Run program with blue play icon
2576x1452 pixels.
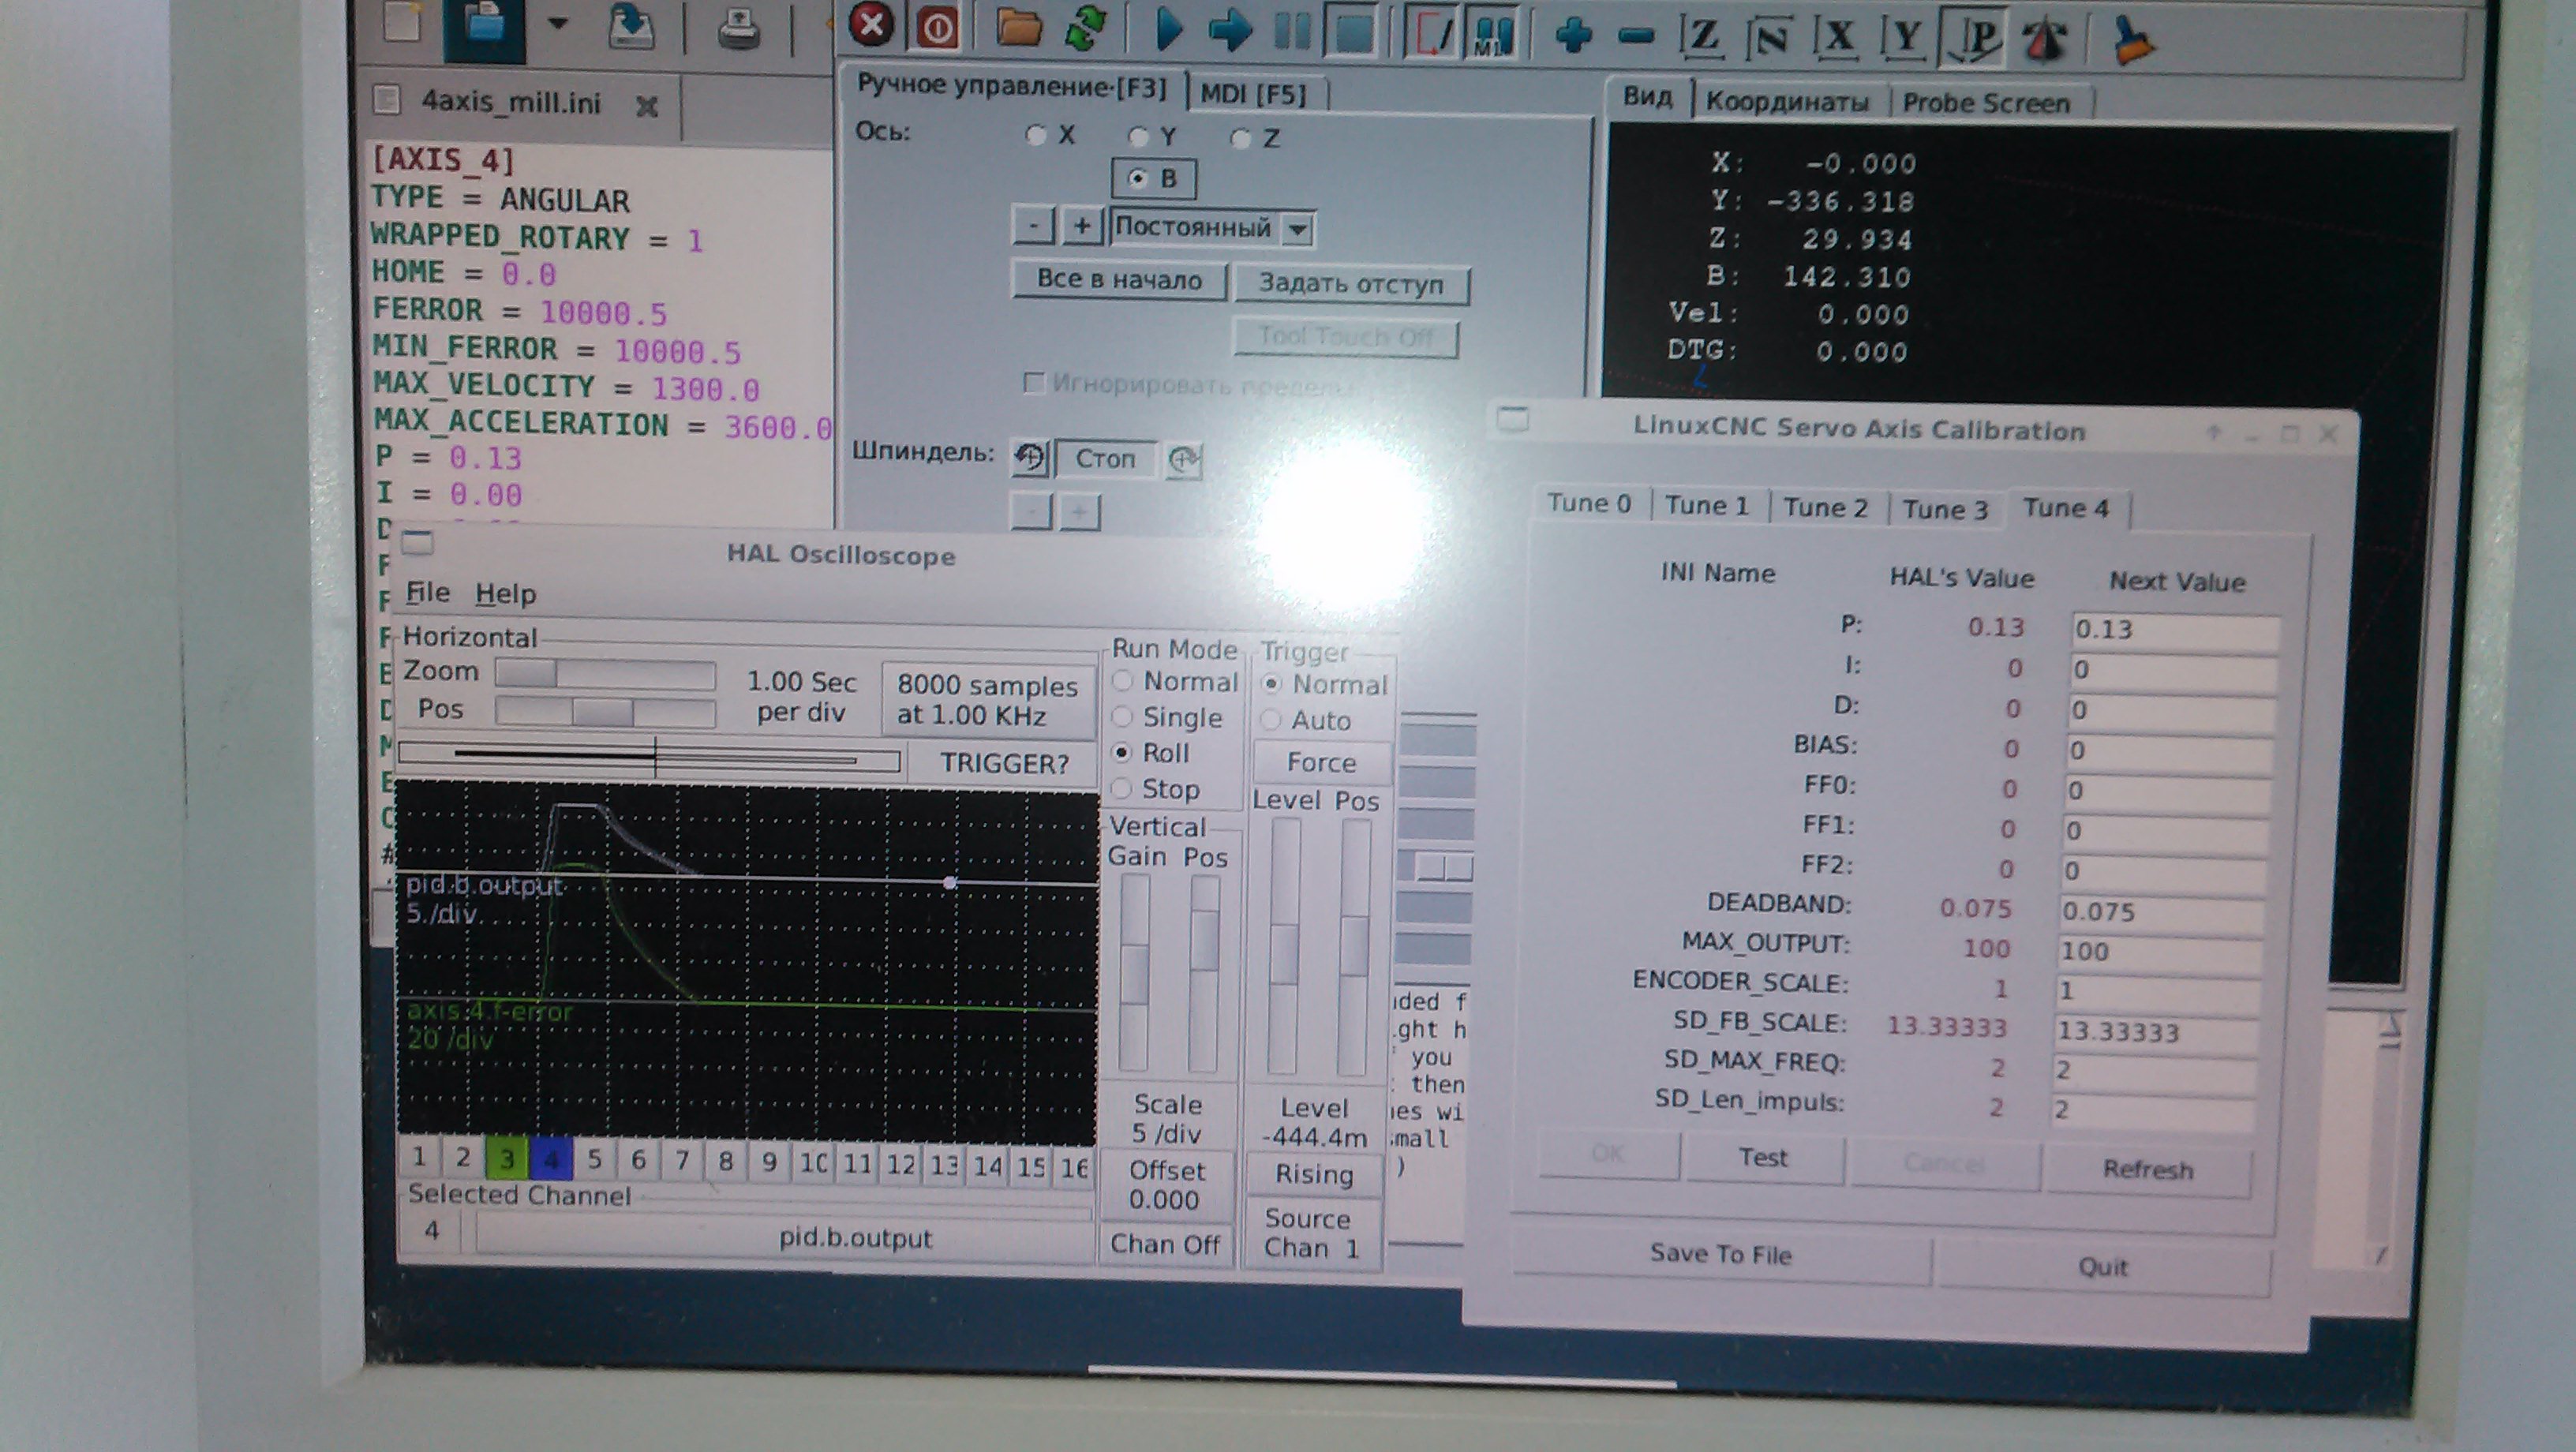tap(1167, 29)
